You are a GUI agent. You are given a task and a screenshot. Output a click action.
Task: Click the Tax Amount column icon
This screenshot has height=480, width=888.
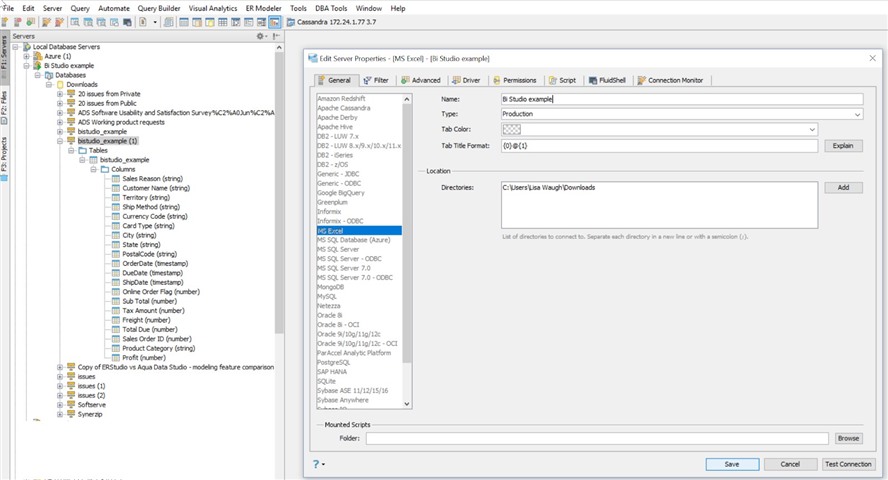pyautogui.click(x=116, y=311)
